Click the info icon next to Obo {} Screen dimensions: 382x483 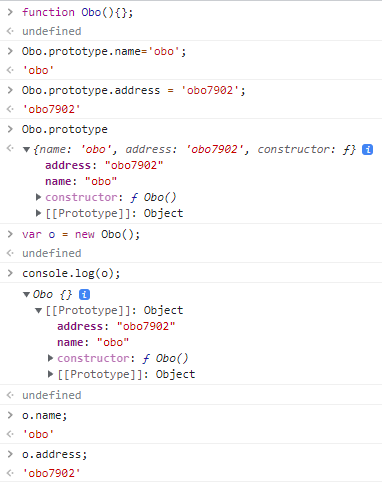[x=84, y=294]
